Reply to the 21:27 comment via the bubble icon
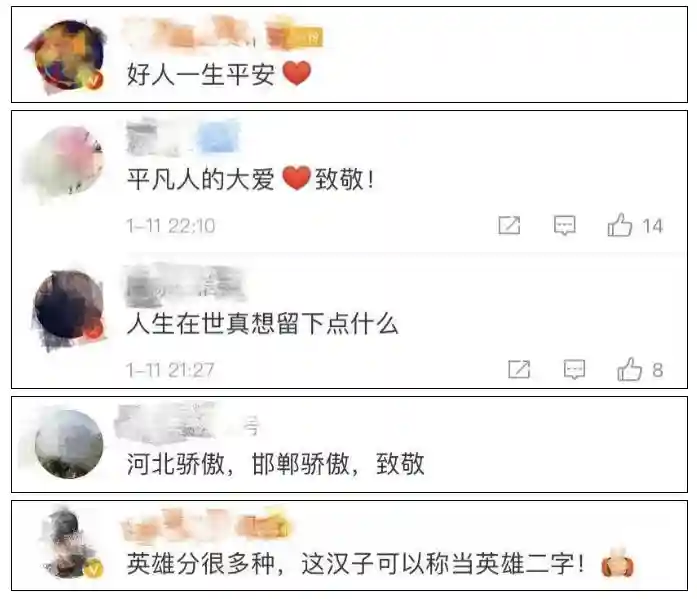 tap(574, 369)
